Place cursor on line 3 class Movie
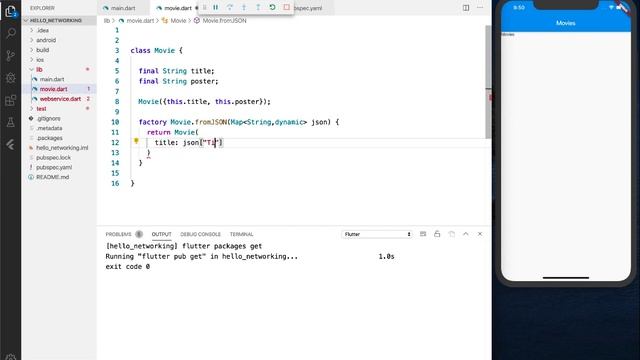Image resolution: width=640 pixels, height=360 pixels. 157,51
